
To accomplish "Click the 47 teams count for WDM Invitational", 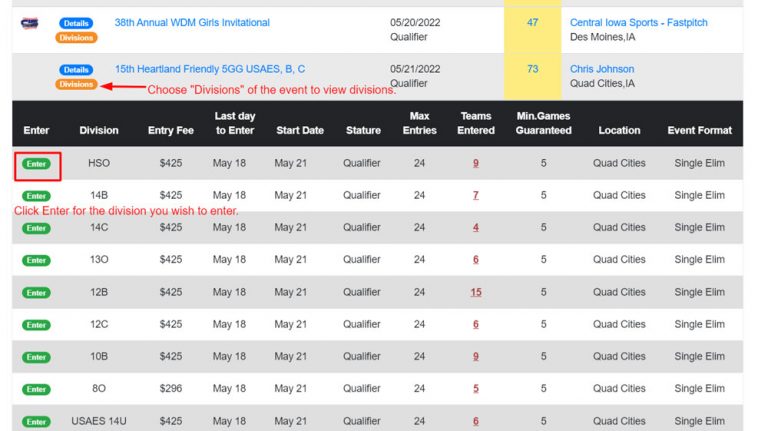I will point(532,23).
